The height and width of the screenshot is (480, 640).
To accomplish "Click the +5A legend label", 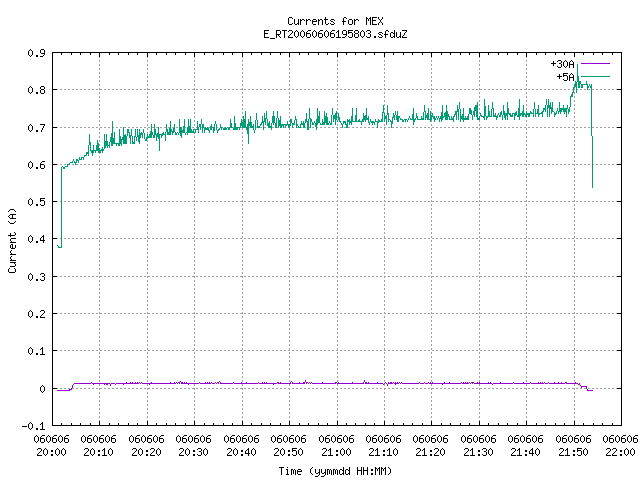I will [565, 77].
